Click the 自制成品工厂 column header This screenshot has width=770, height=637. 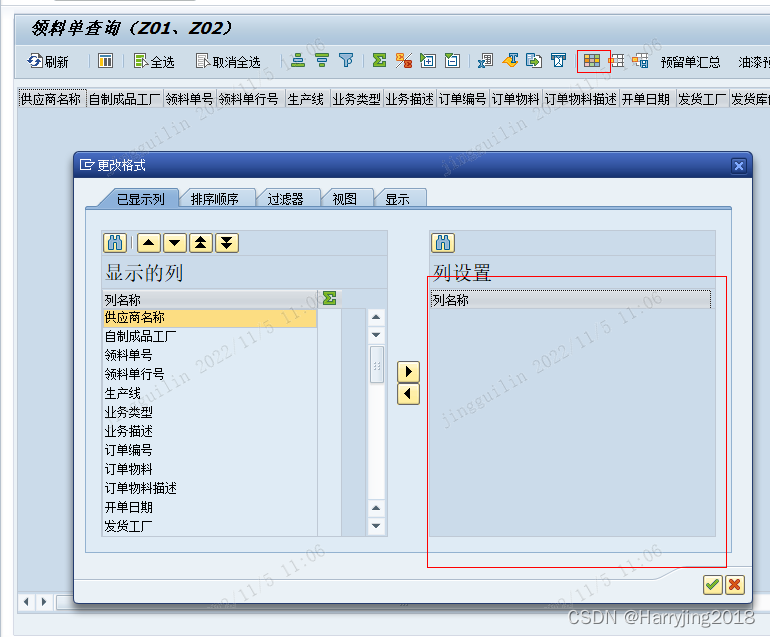[x=125, y=99]
